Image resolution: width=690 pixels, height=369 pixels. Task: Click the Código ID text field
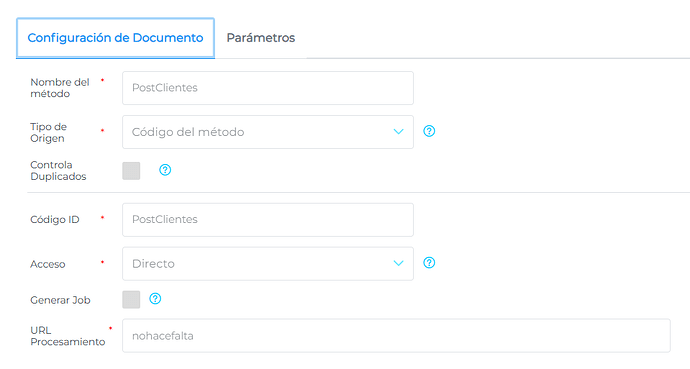(x=268, y=219)
